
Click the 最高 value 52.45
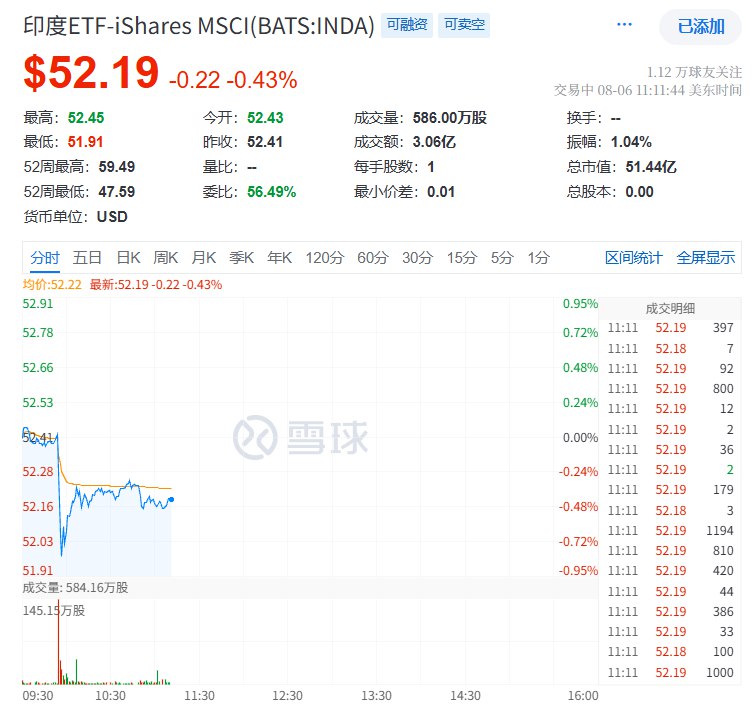click(86, 118)
